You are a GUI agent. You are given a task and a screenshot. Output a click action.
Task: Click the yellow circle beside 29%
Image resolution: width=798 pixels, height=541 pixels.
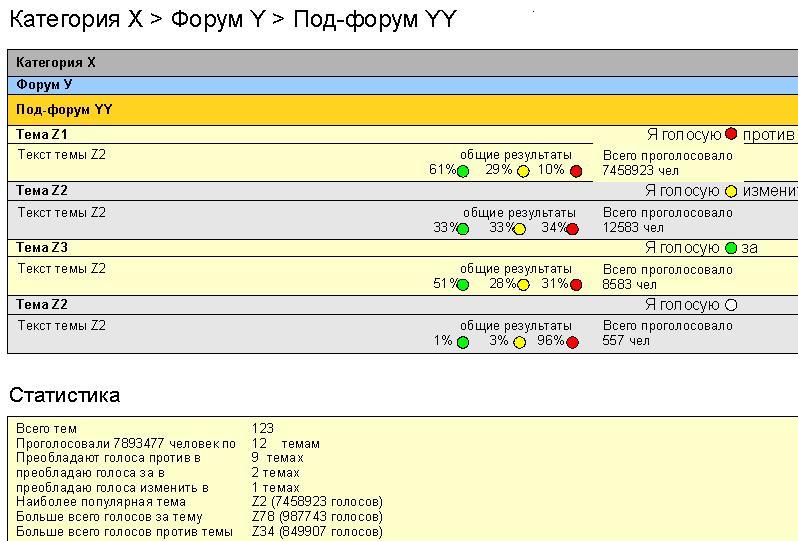pos(522,171)
